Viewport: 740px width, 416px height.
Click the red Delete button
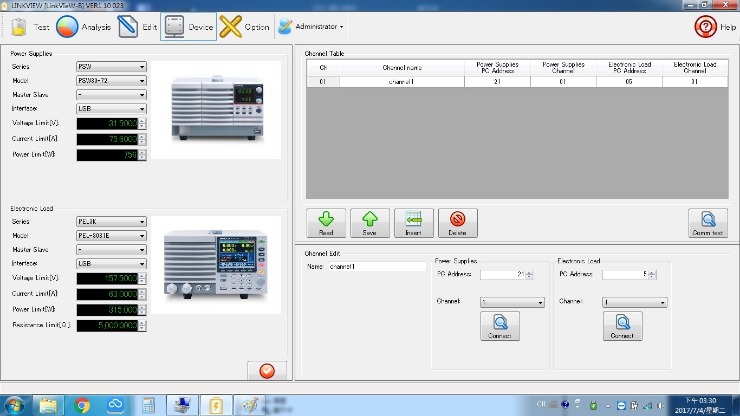[457, 222]
